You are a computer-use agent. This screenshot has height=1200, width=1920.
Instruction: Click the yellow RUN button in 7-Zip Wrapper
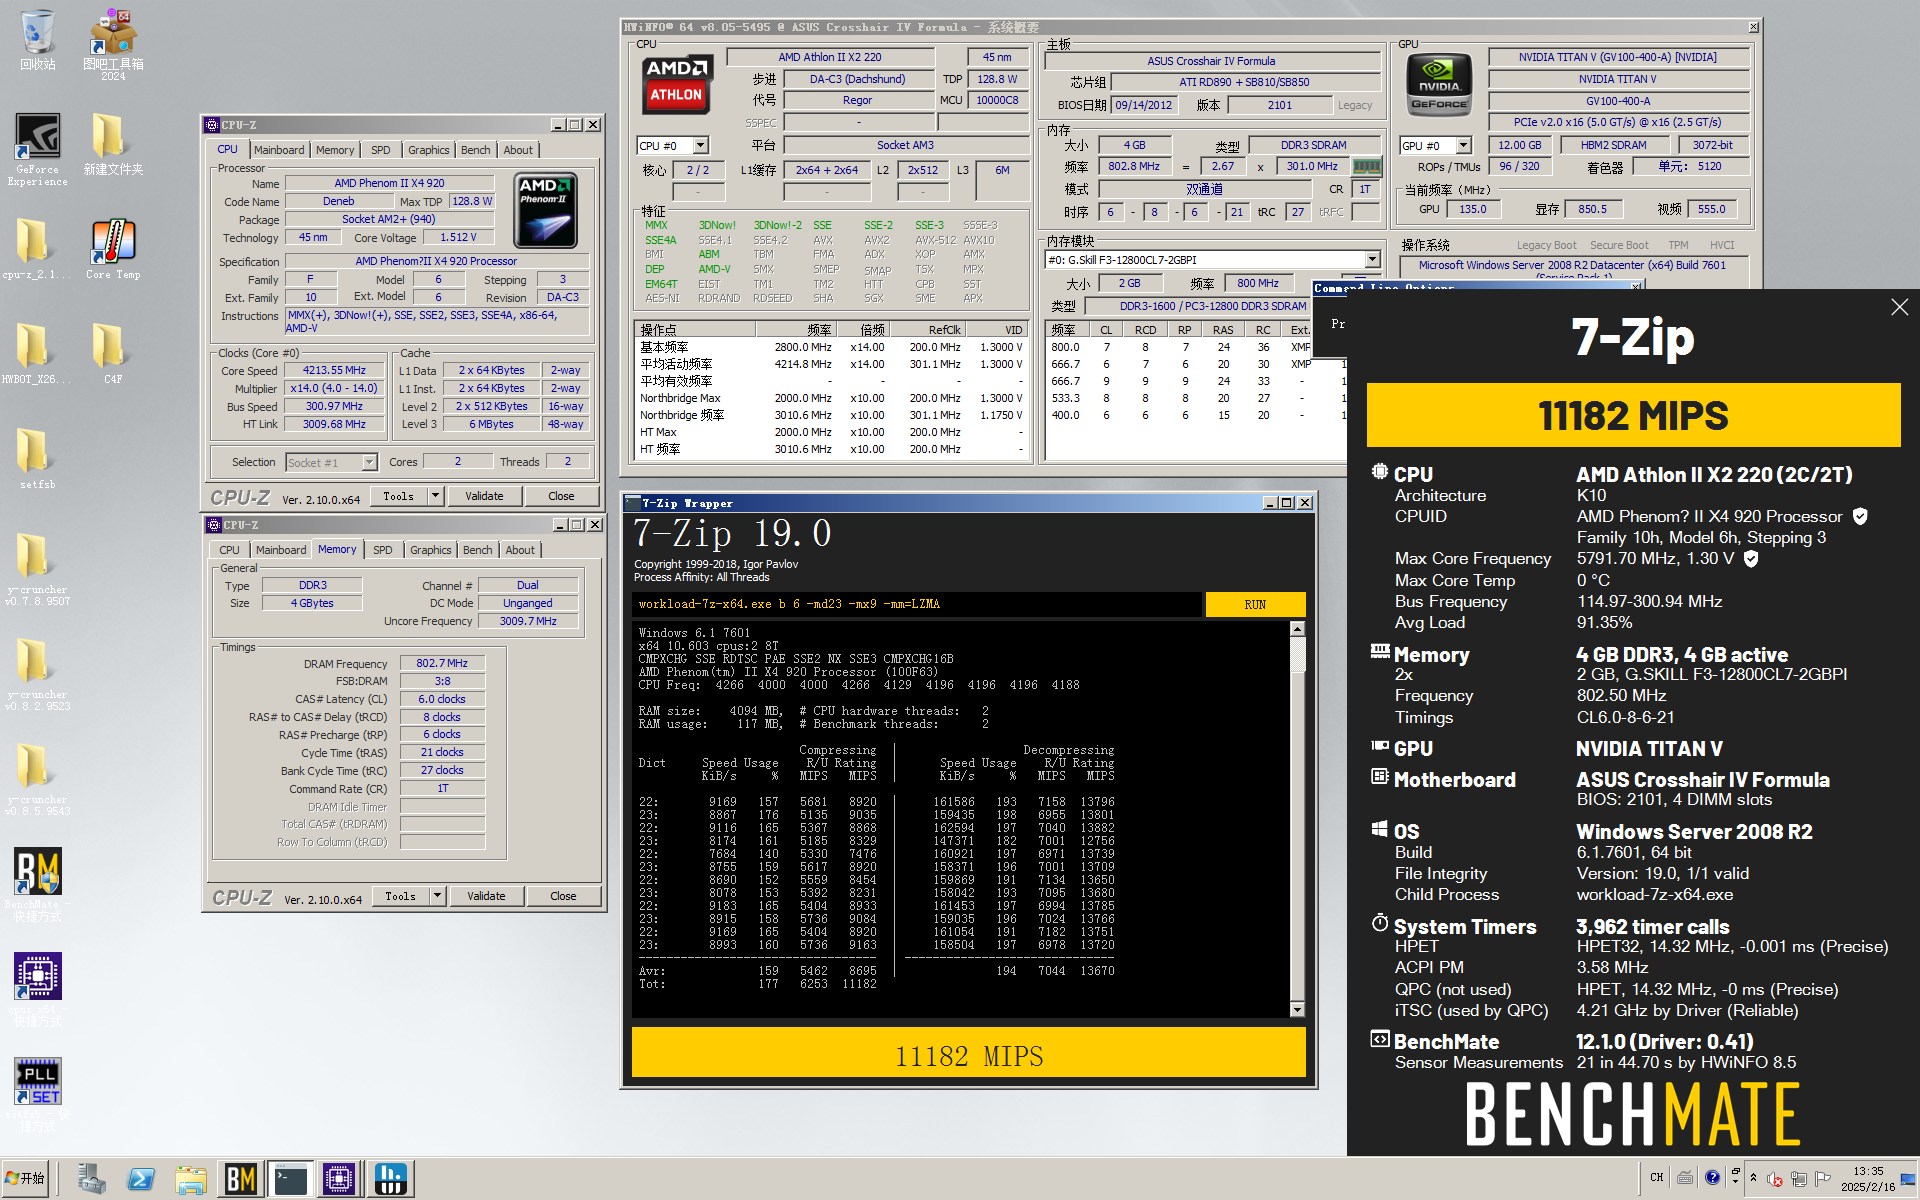point(1255,604)
